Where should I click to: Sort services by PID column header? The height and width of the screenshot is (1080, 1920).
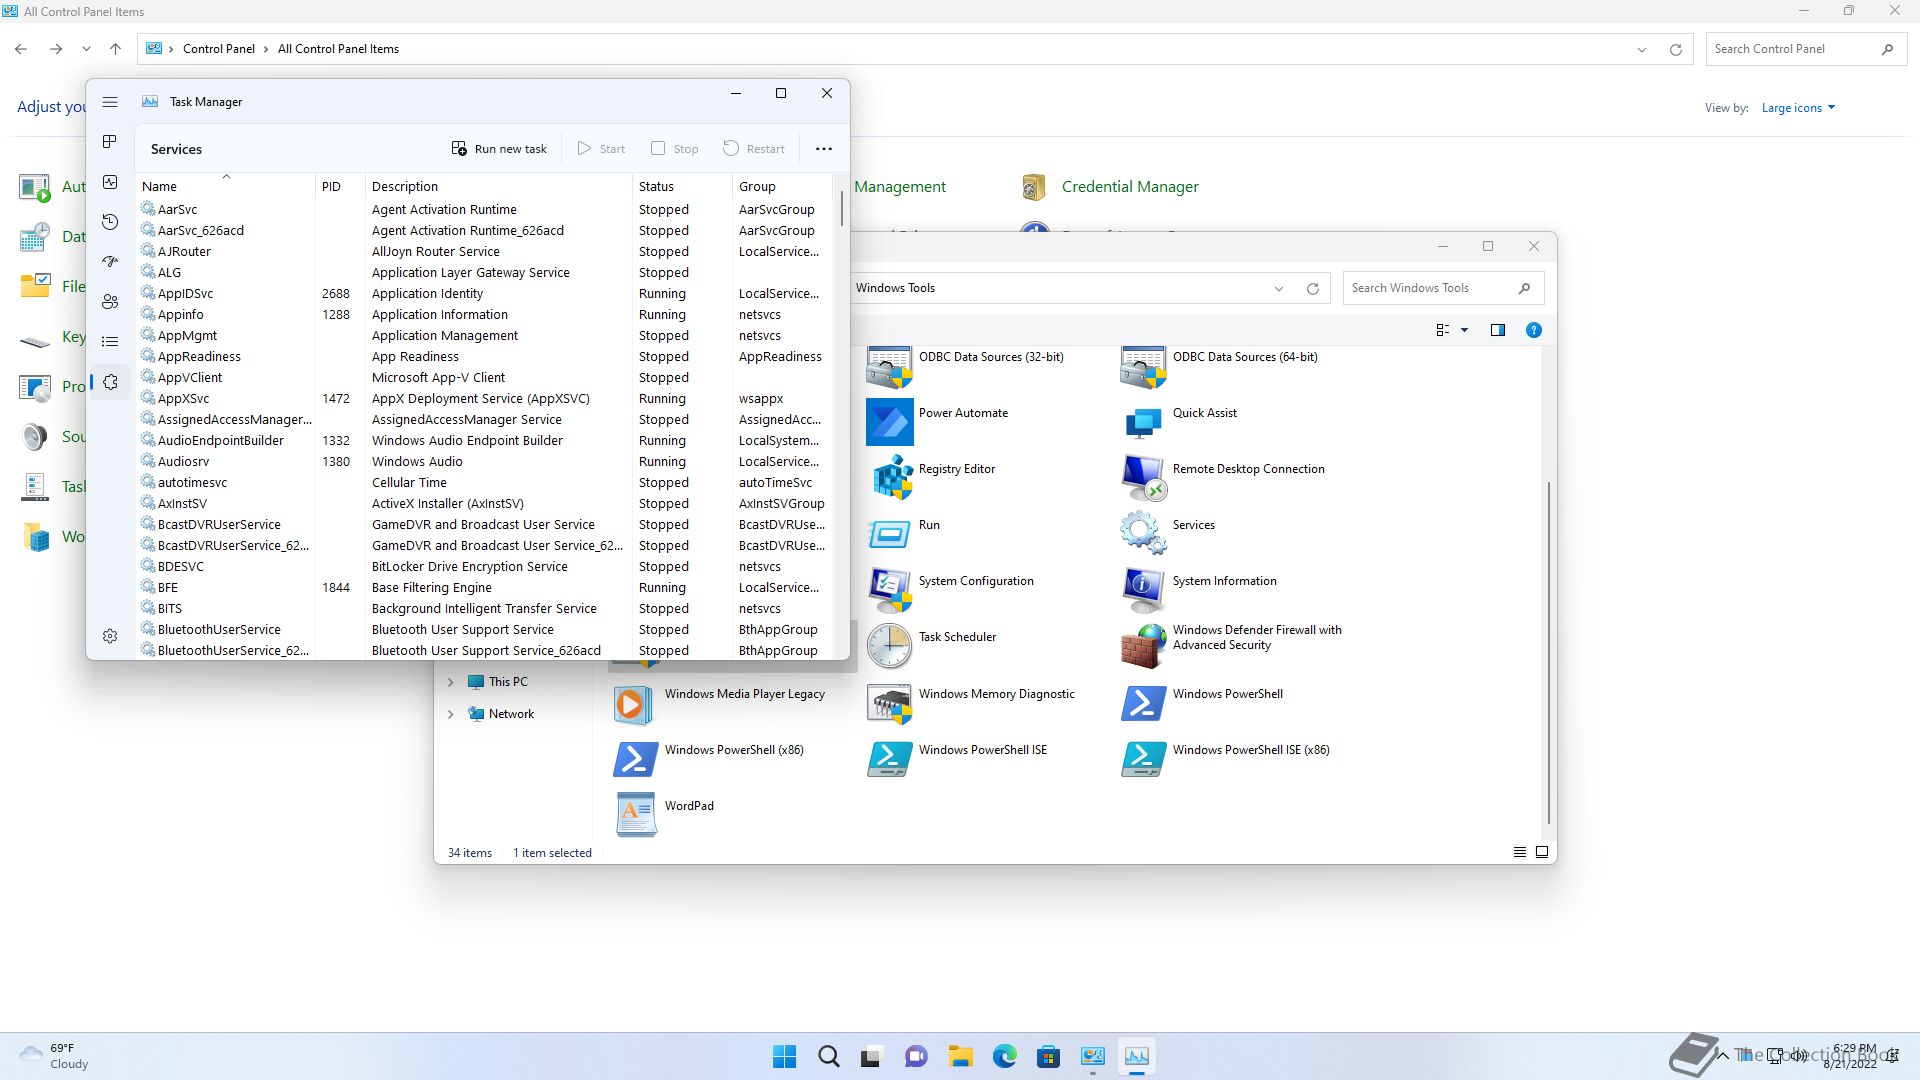[340, 186]
